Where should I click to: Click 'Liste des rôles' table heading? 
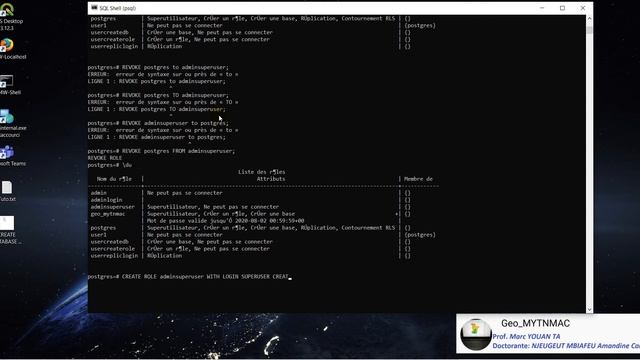tap(262, 172)
